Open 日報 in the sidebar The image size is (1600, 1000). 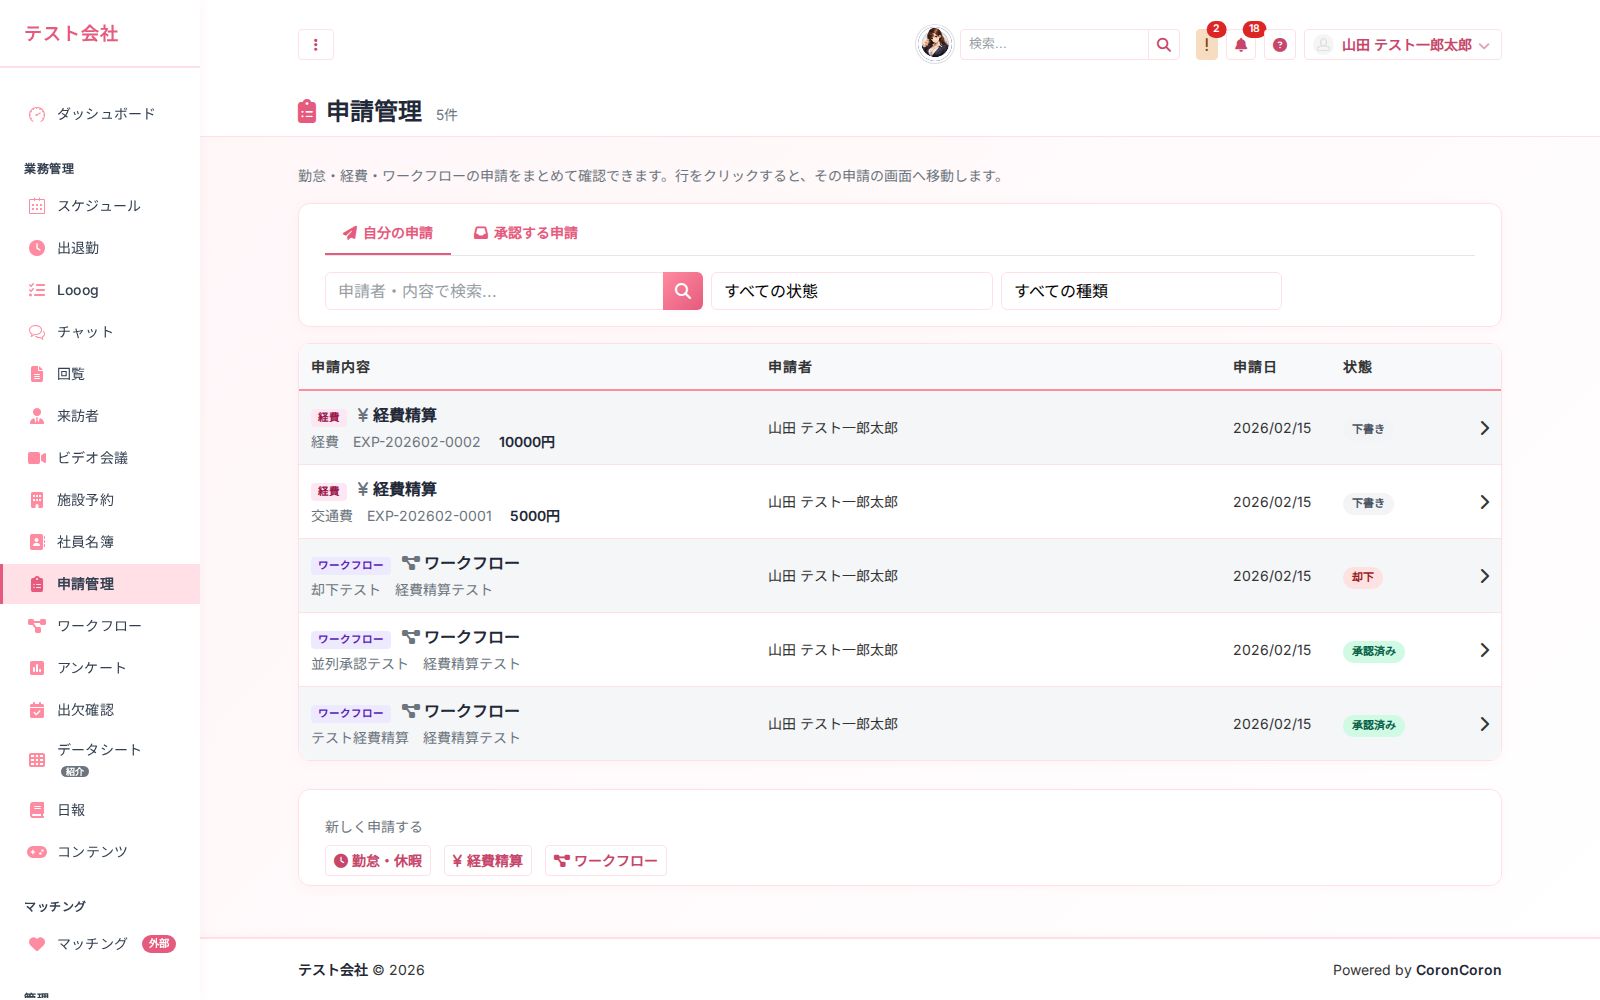100,810
